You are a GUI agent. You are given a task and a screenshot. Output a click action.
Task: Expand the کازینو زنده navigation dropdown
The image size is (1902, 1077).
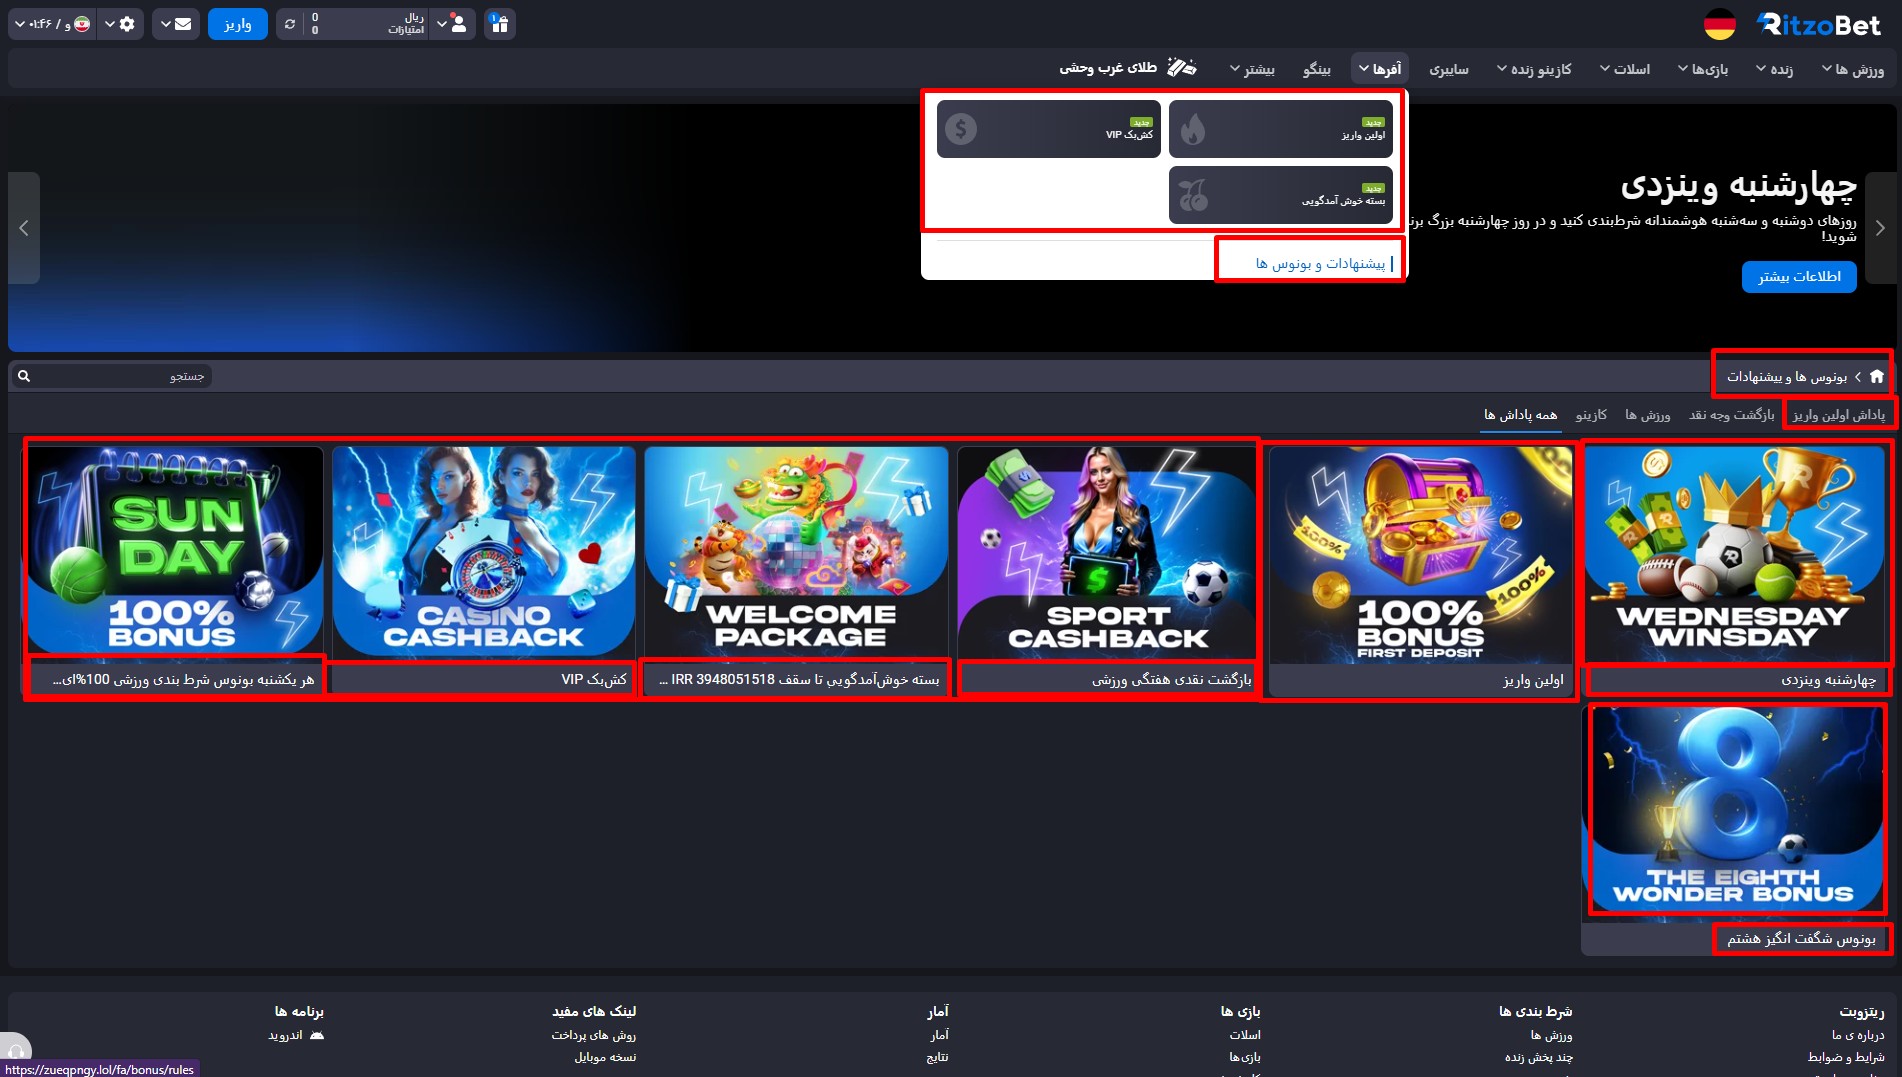click(x=1534, y=69)
